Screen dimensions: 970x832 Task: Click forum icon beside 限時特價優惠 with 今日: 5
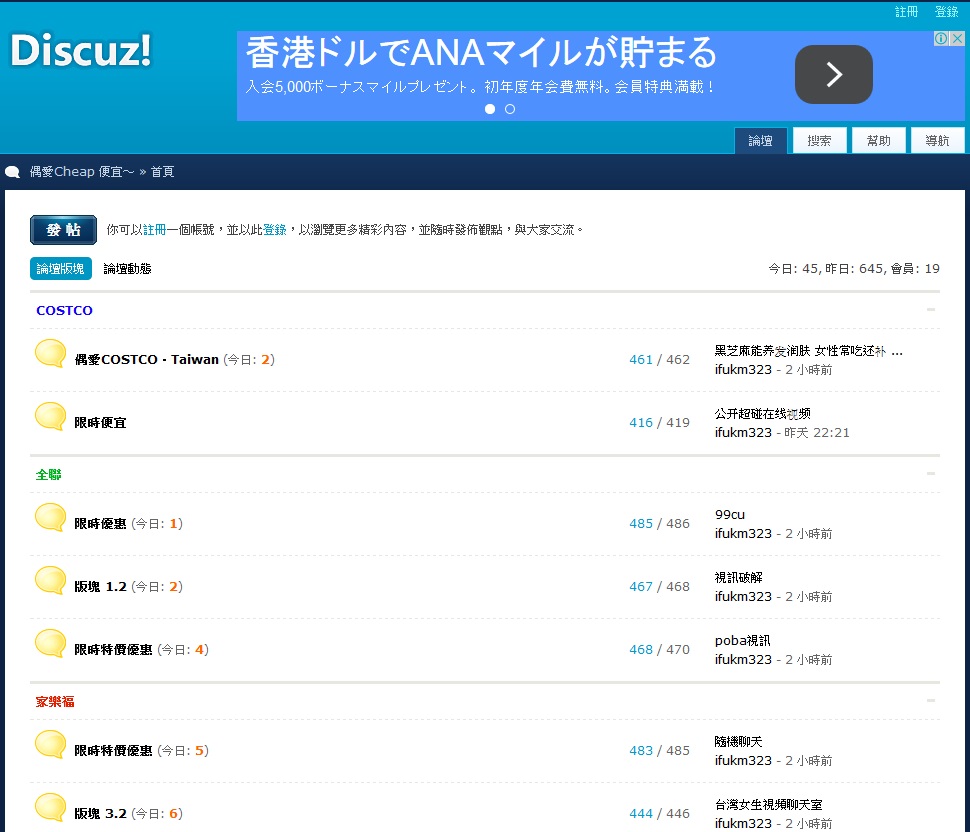(x=50, y=744)
